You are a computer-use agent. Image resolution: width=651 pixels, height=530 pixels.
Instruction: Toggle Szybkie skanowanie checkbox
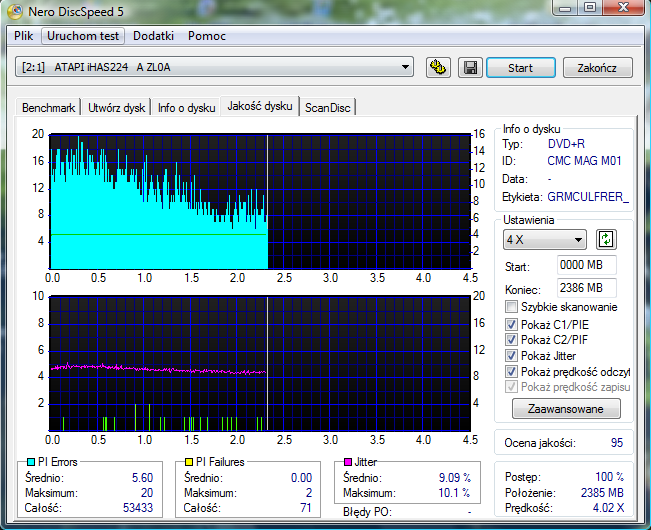[512, 307]
